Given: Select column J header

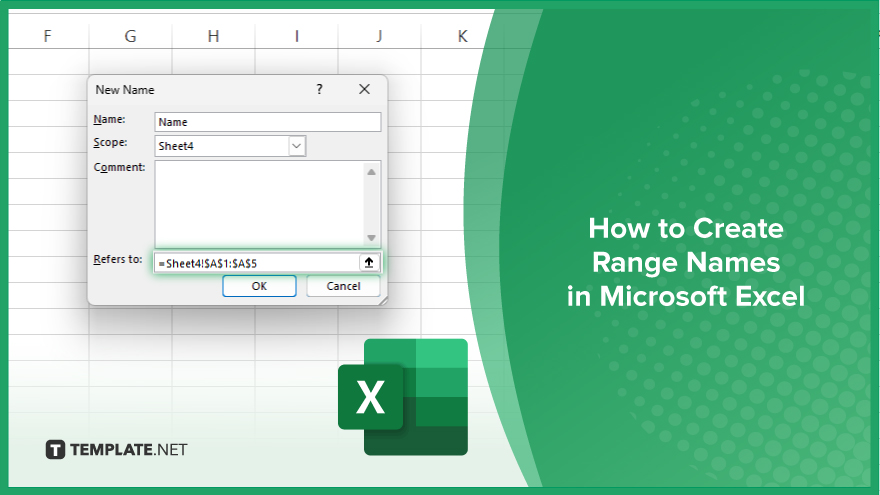Looking at the screenshot, I should (x=379, y=36).
